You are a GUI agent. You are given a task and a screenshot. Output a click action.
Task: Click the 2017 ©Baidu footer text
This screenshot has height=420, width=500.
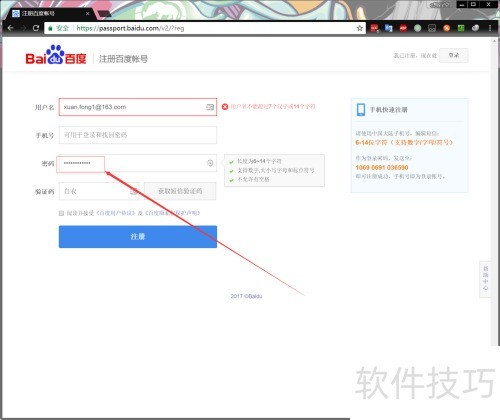[246, 296]
